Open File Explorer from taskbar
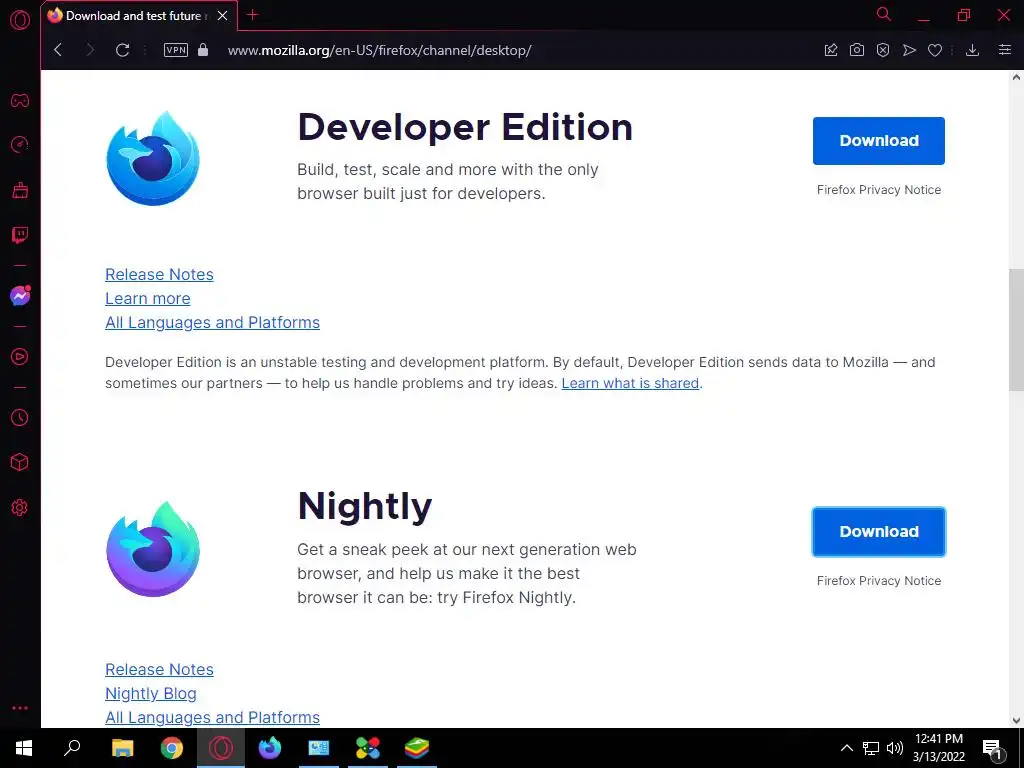Viewport: 1024px width, 768px height. 122,748
